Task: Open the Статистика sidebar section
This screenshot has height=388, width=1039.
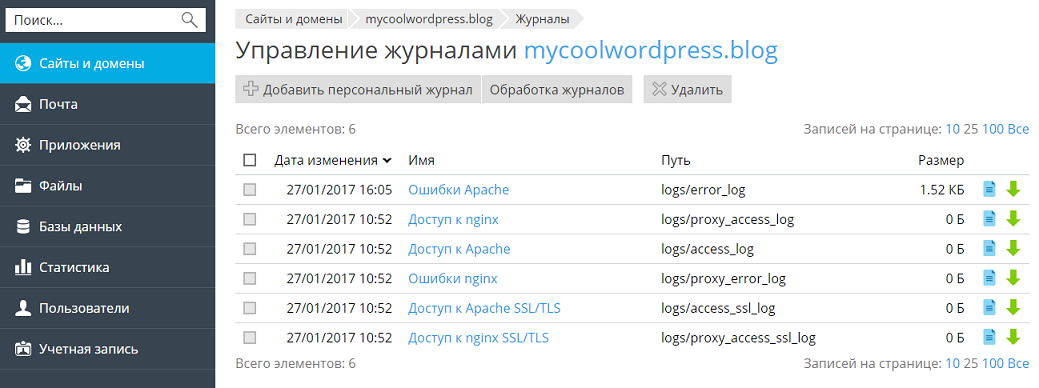Action: tap(107, 267)
